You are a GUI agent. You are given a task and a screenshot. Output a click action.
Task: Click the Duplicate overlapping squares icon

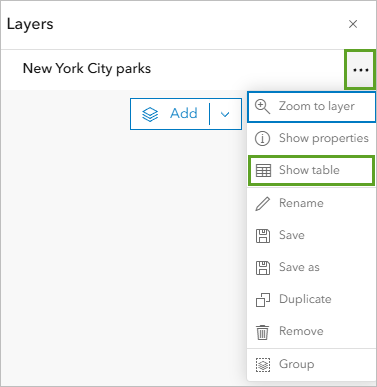[263, 300]
